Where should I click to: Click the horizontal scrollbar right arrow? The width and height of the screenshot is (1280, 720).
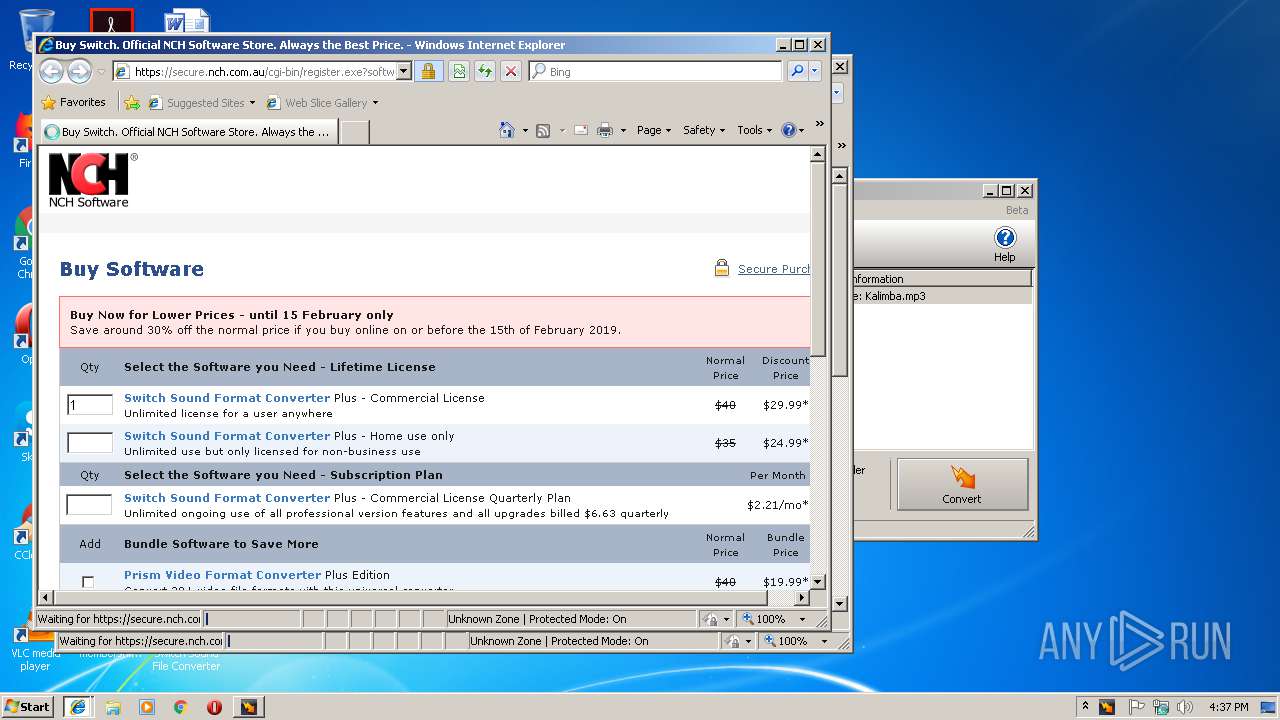click(801, 597)
